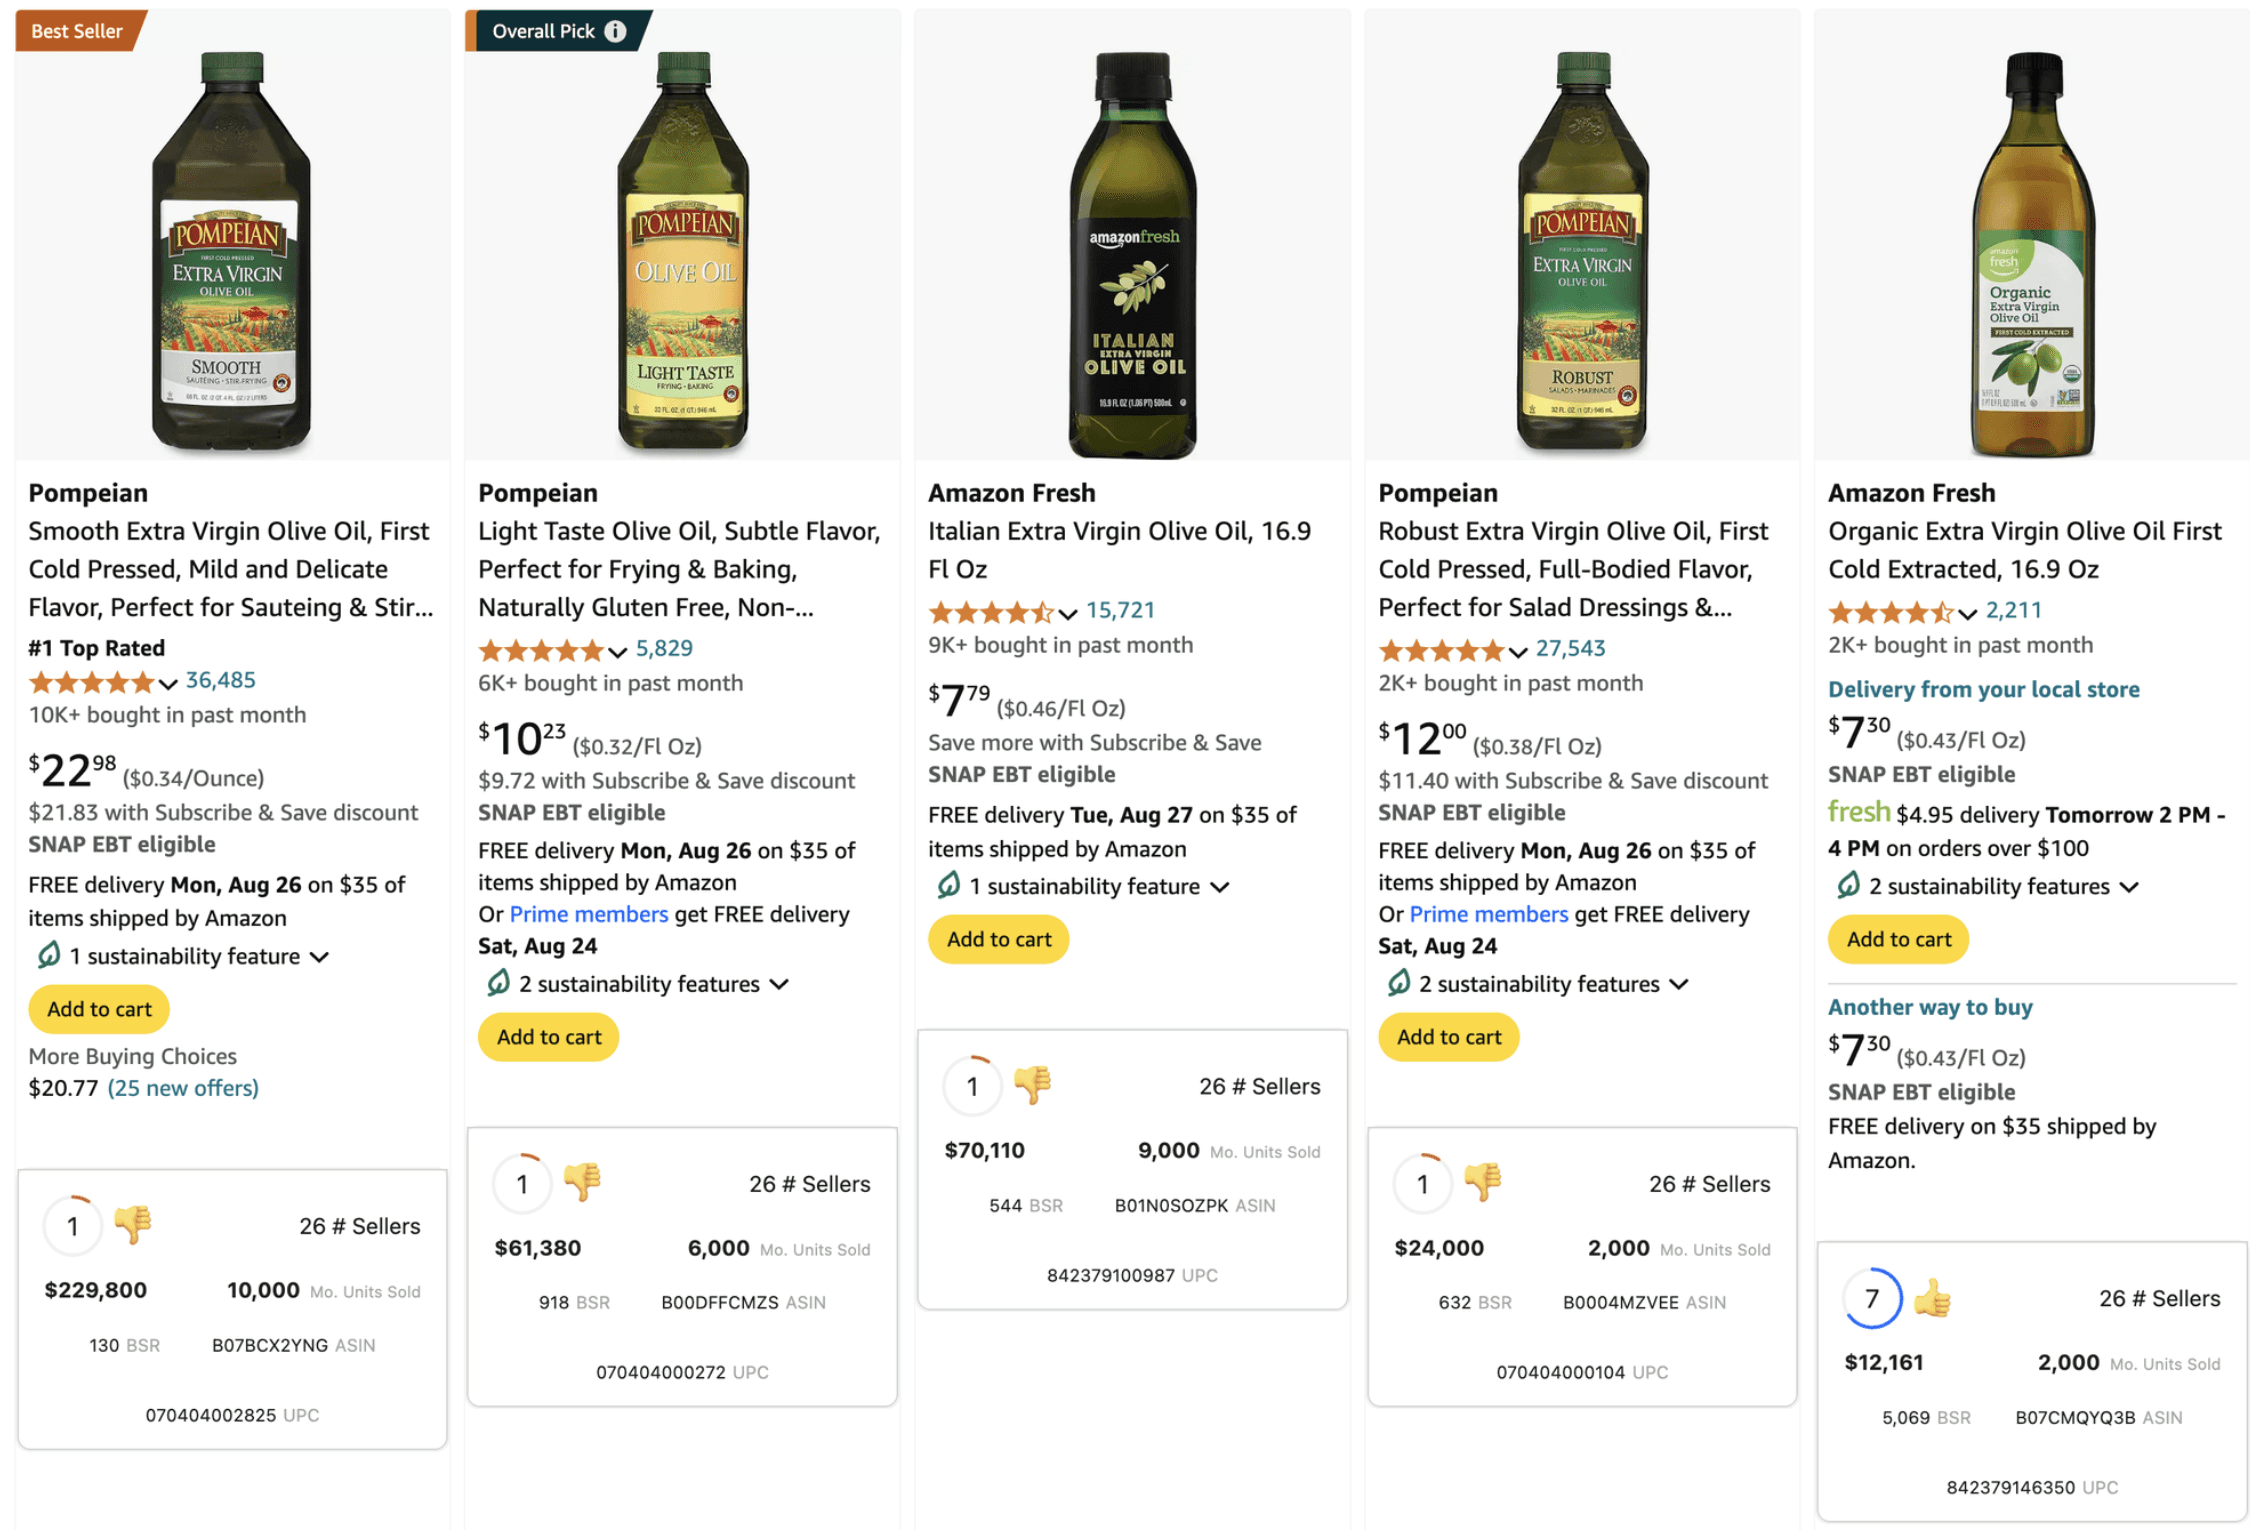Click the info icon beside Overall Pick
The image size is (2250, 1530).
(616, 31)
